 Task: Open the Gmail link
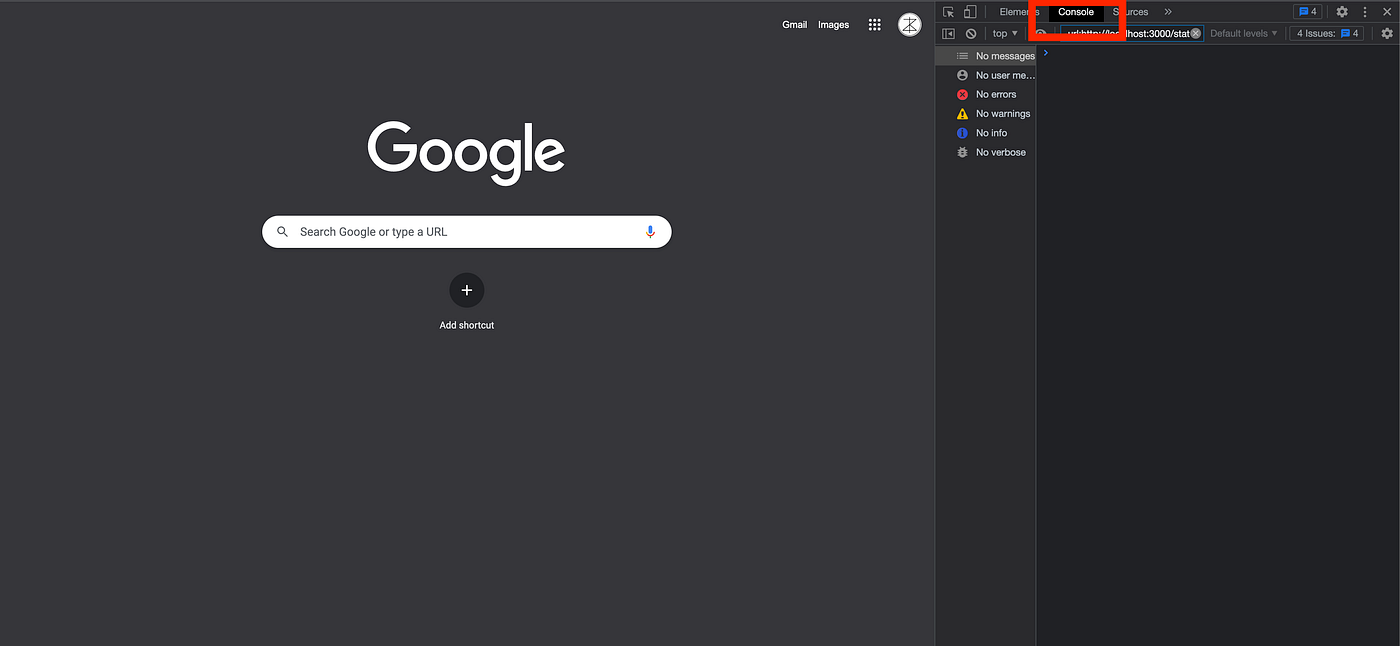pos(794,25)
